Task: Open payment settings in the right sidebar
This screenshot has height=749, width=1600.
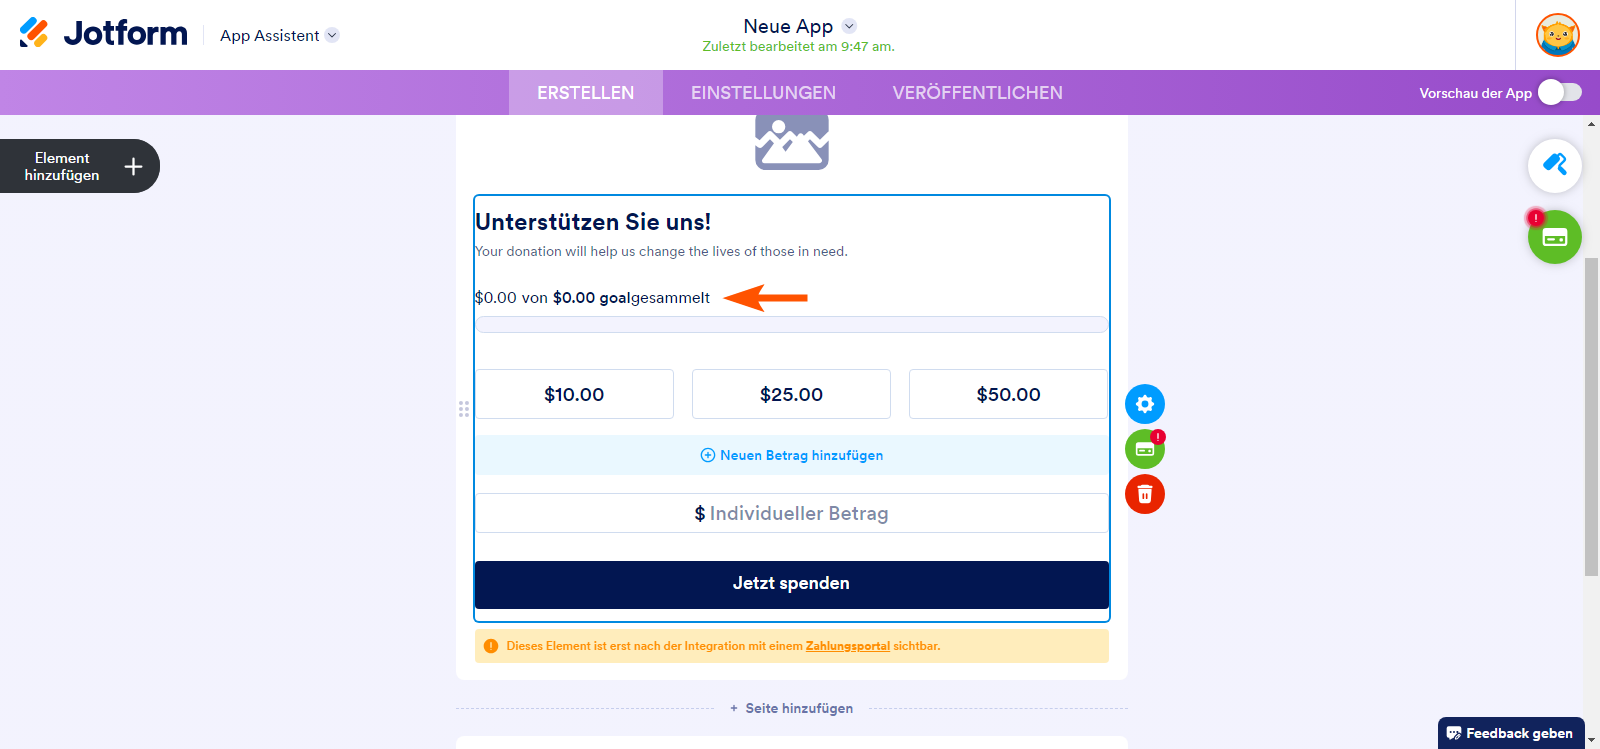Action: 1554,238
